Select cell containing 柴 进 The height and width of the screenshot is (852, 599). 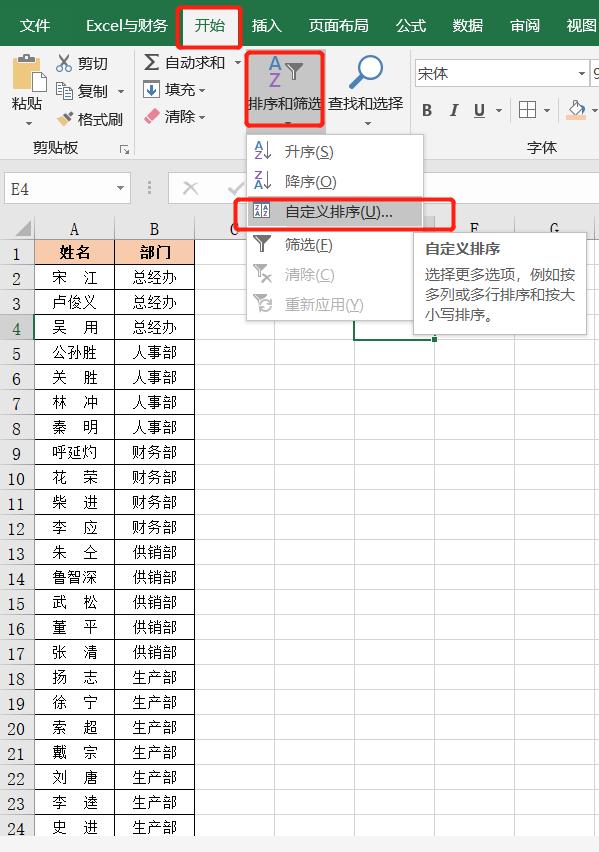point(74,503)
